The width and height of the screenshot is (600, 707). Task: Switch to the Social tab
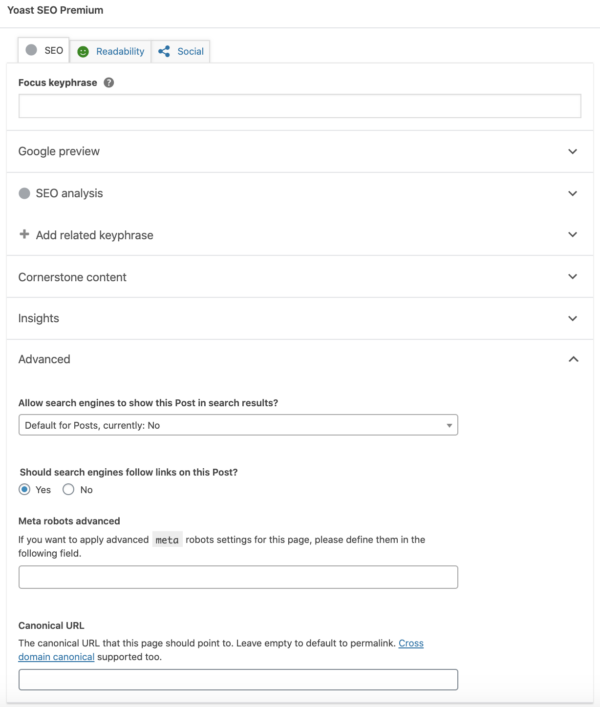point(181,51)
